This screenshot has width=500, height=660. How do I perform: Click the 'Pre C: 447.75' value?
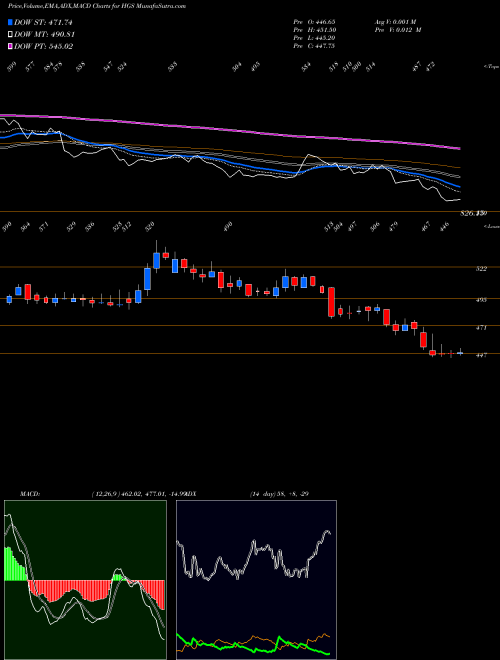coord(314,46)
